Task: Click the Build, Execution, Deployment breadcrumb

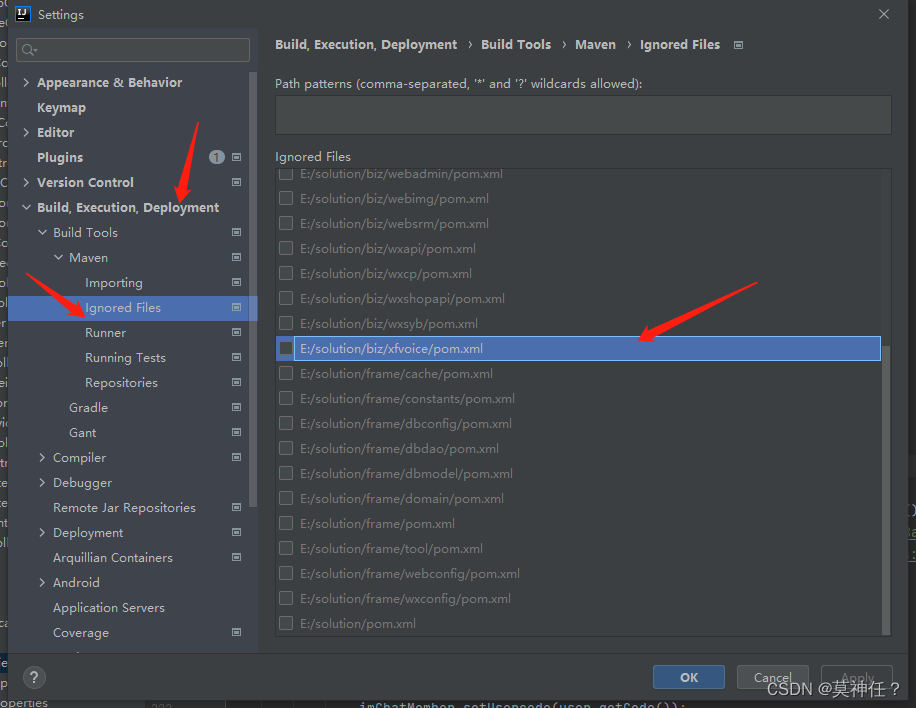Action: click(366, 45)
